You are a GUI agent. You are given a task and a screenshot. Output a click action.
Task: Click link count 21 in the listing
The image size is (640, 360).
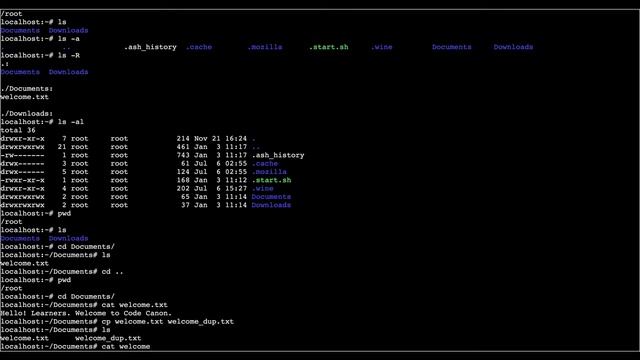click(x=62, y=147)
